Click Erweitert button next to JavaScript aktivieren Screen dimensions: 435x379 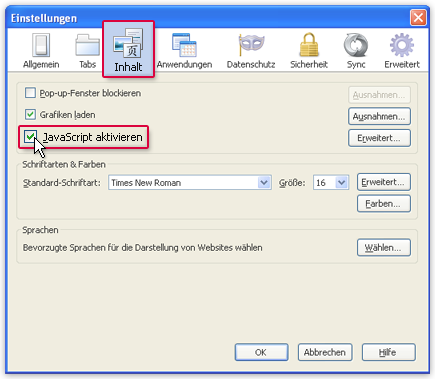click(x=379, y=138)
